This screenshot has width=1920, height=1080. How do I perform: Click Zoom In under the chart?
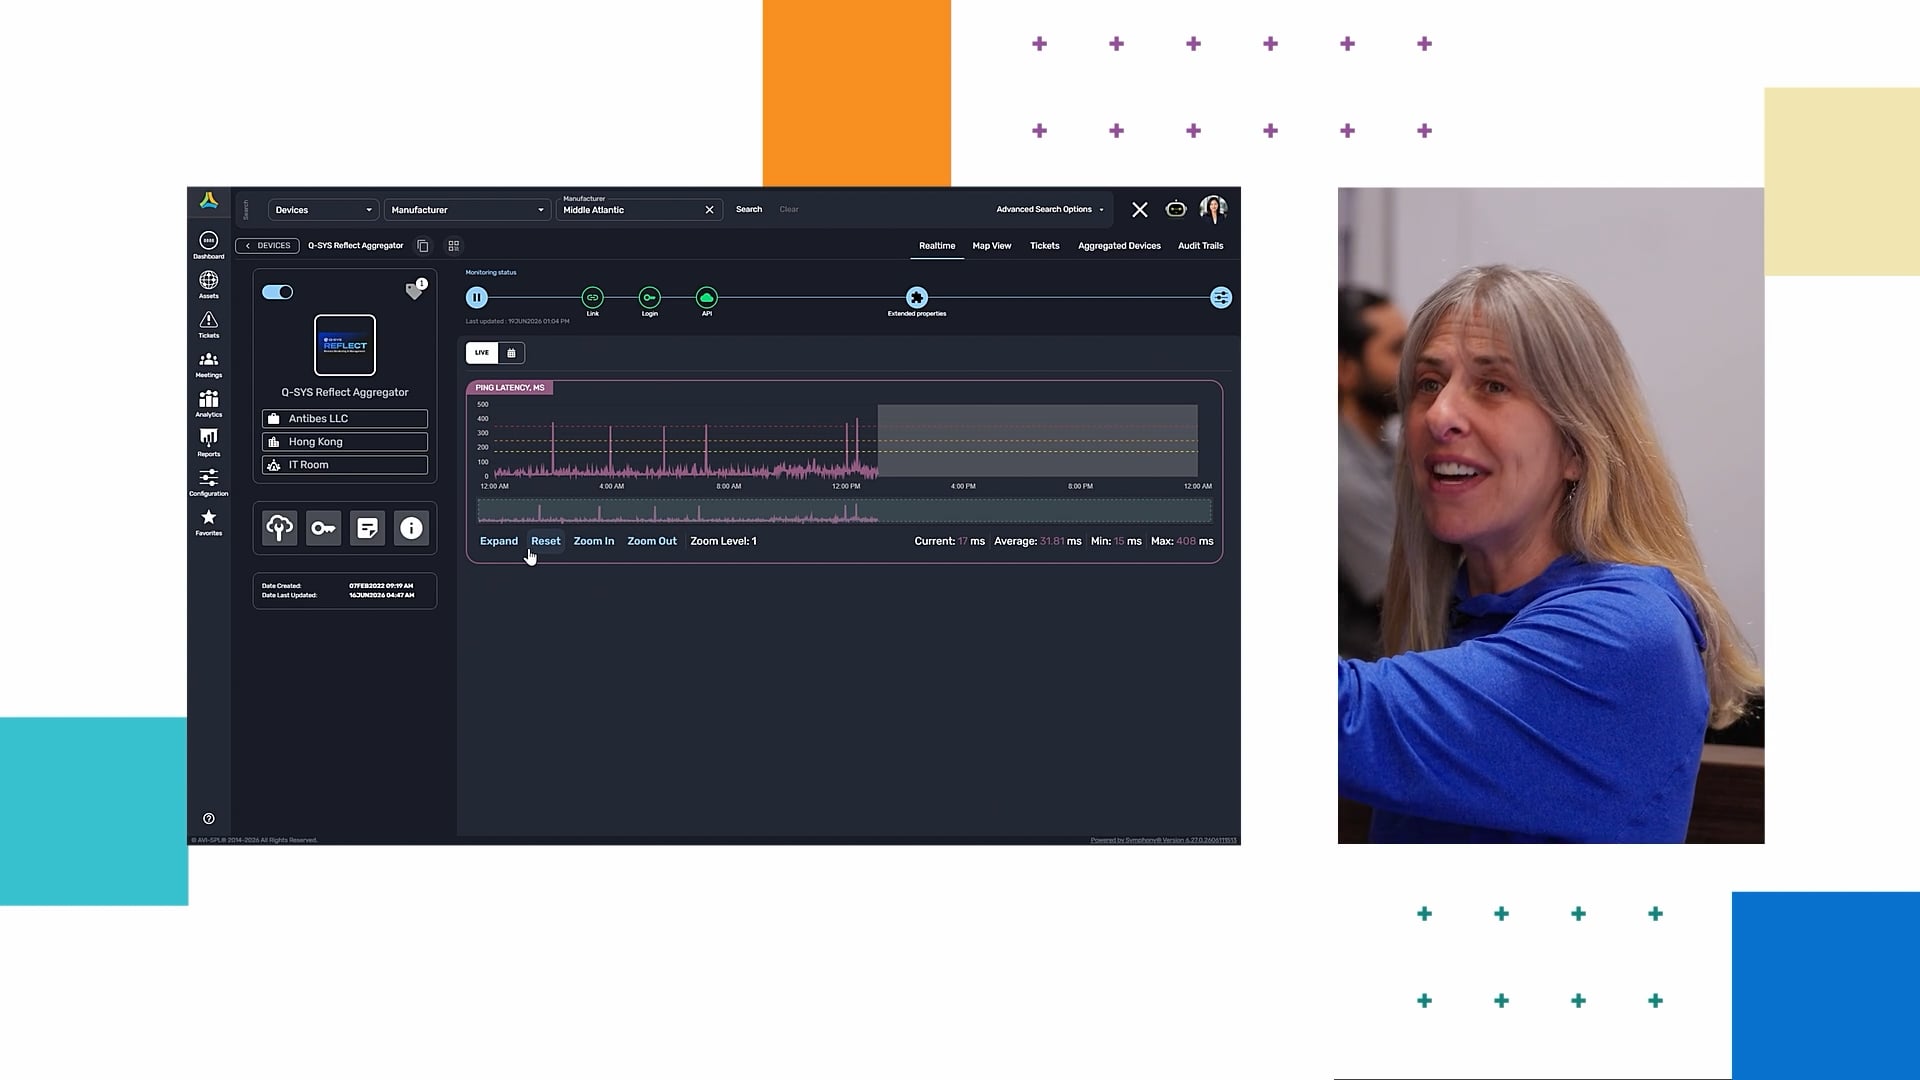pos(594,541)
